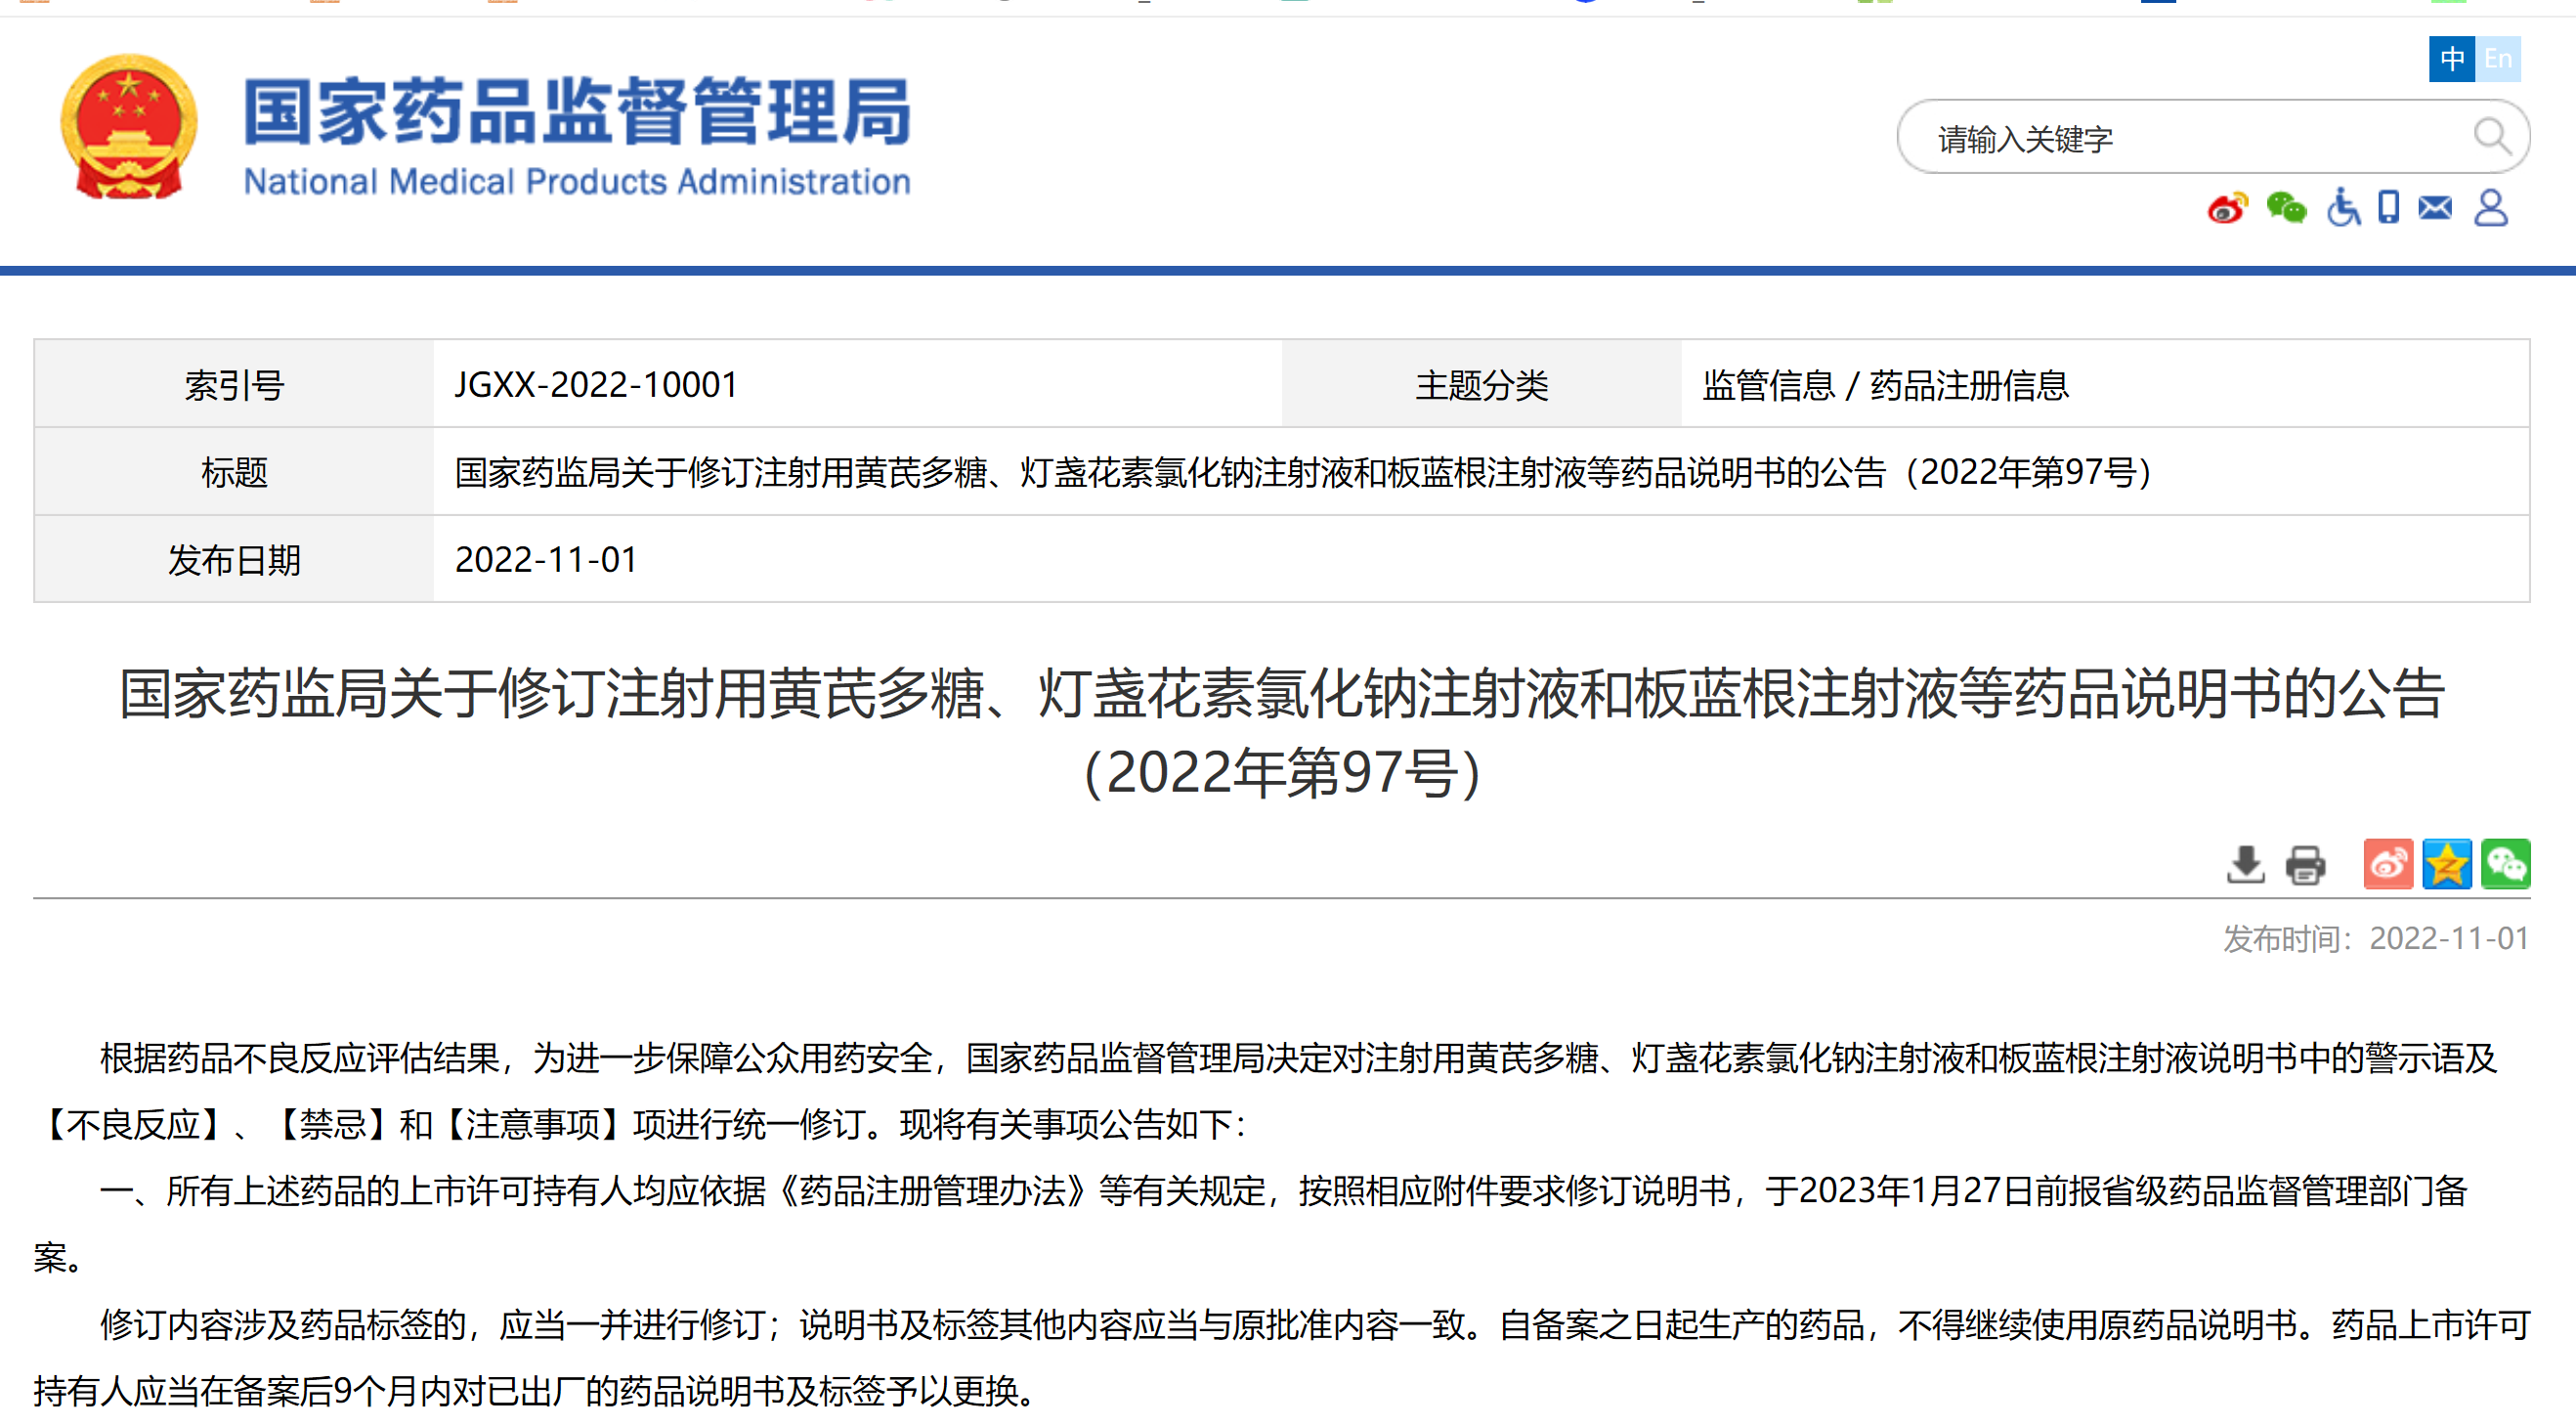Download the announcement via download icon

point(2246,865)
